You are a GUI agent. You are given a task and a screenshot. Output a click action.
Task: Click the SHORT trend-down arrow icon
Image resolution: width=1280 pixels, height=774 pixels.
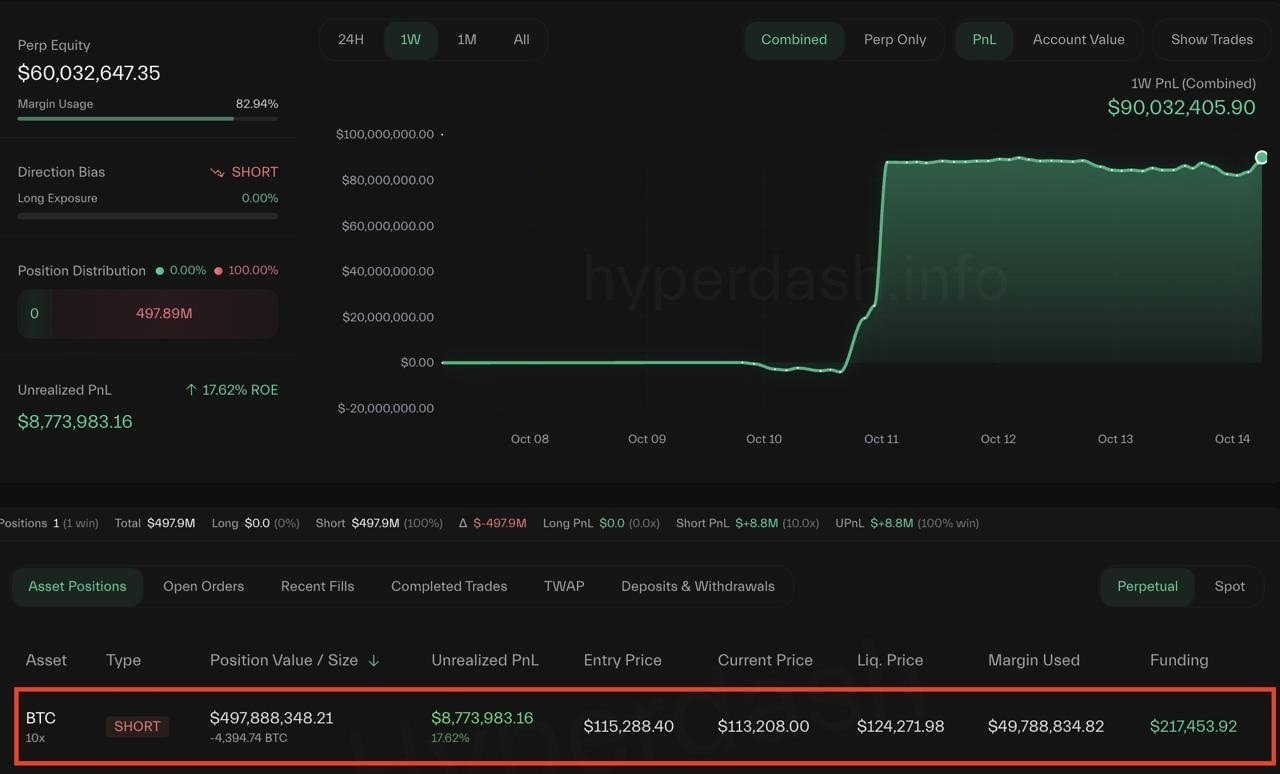coord(217,172)
